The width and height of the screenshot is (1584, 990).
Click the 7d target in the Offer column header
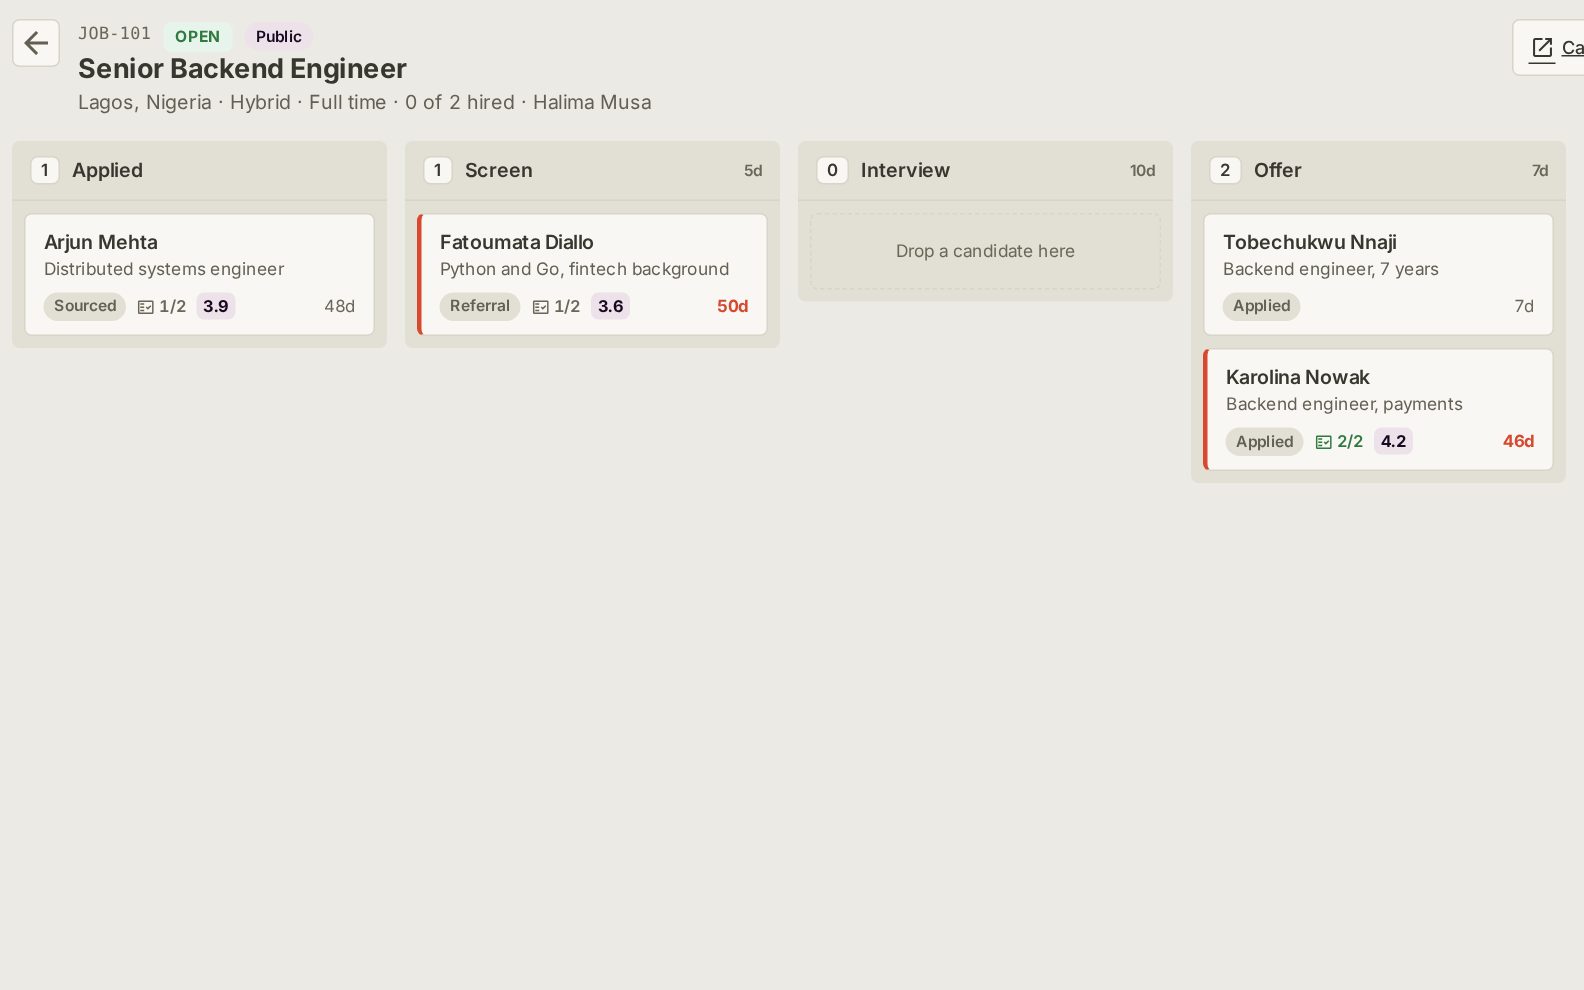(x=1540, y=171)
